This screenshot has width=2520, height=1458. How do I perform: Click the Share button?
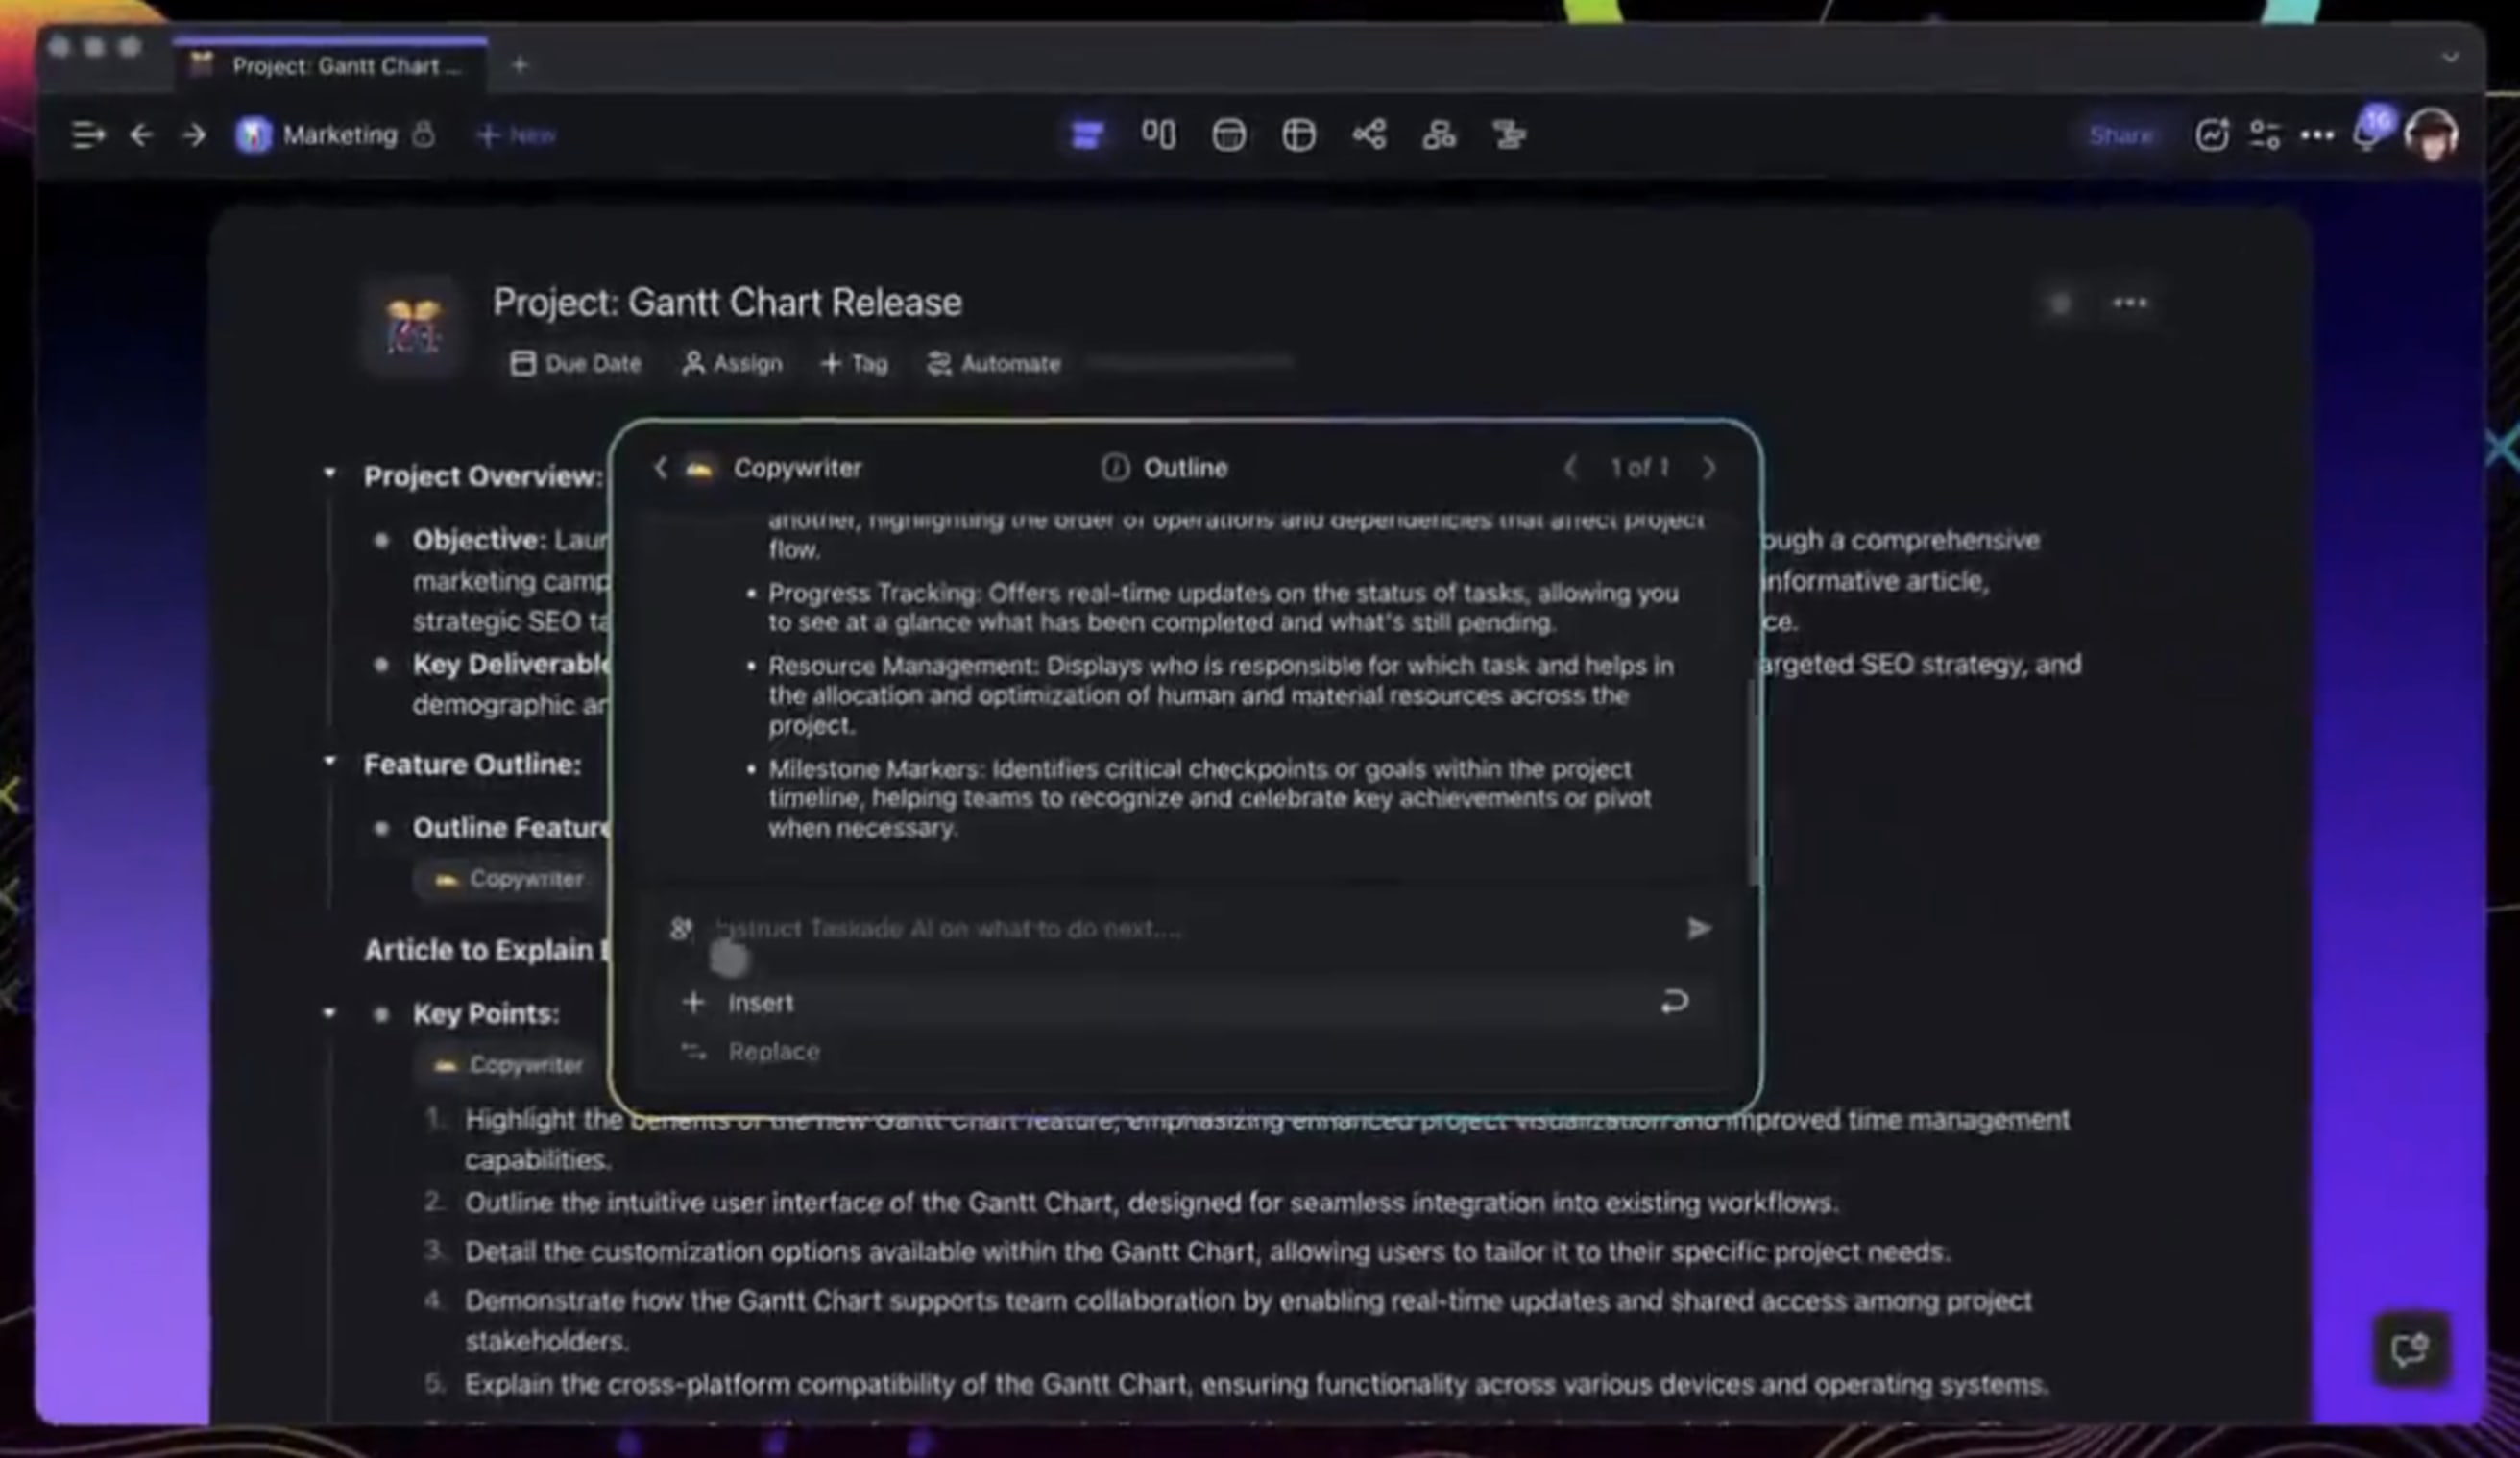pos(2120,135)
